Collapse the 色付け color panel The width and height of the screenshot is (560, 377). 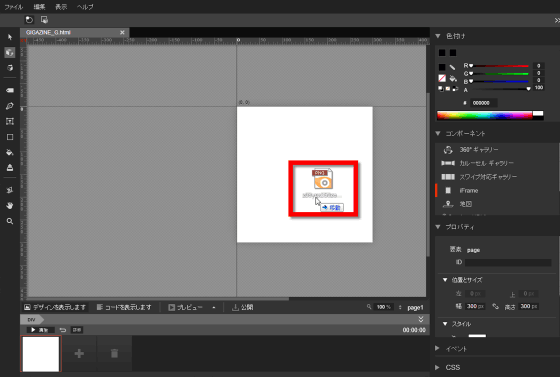[438, 36]
